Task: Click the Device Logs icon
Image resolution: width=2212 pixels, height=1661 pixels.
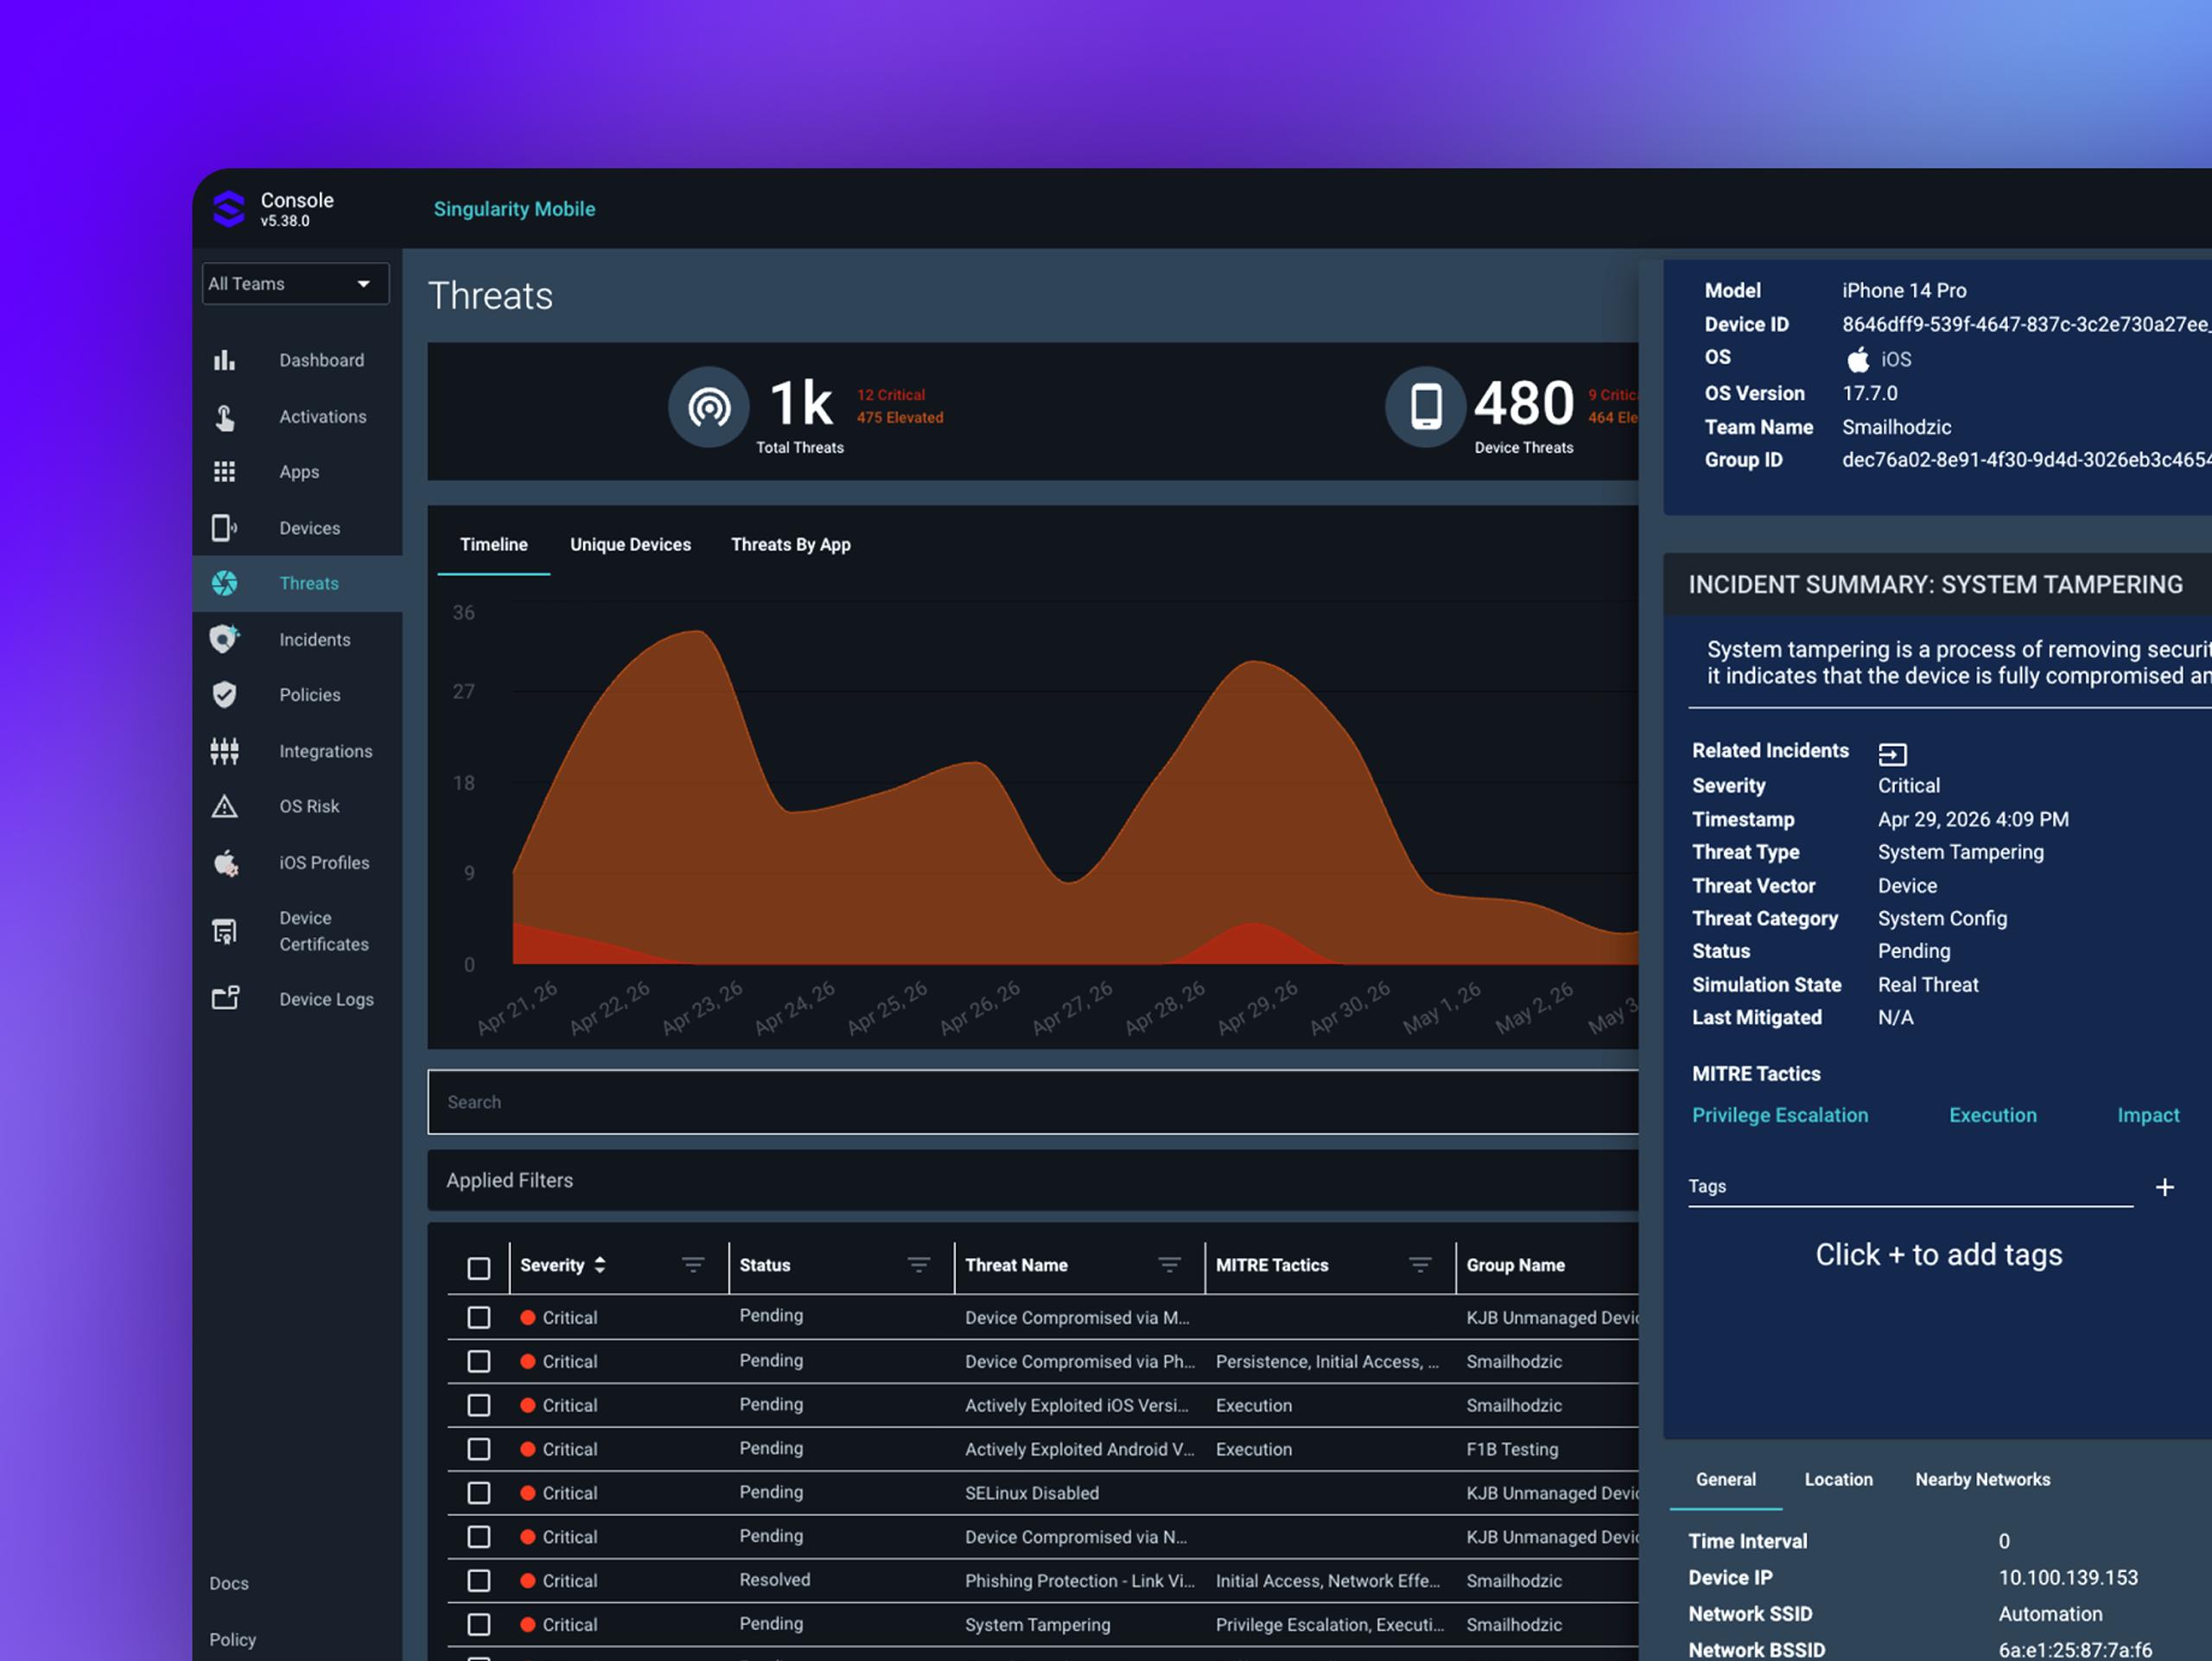Action: point(226,998)
